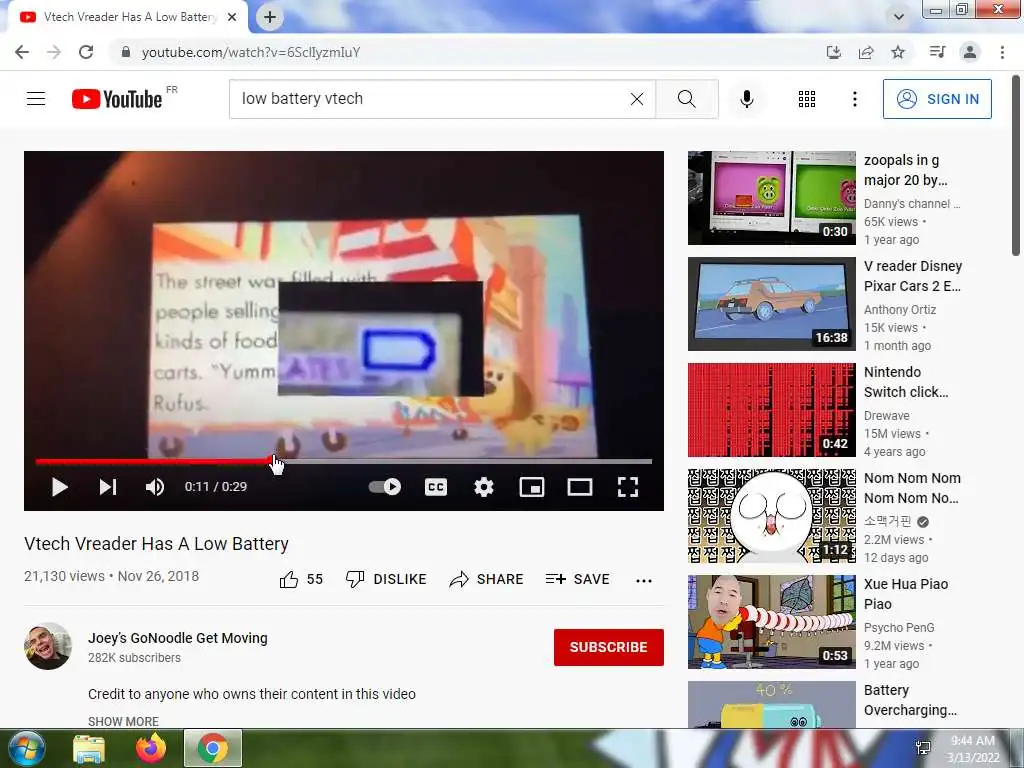Click Anthony Ortiz channel name
This screenshot has height=768, width=1024.
(x=900, y=310)
